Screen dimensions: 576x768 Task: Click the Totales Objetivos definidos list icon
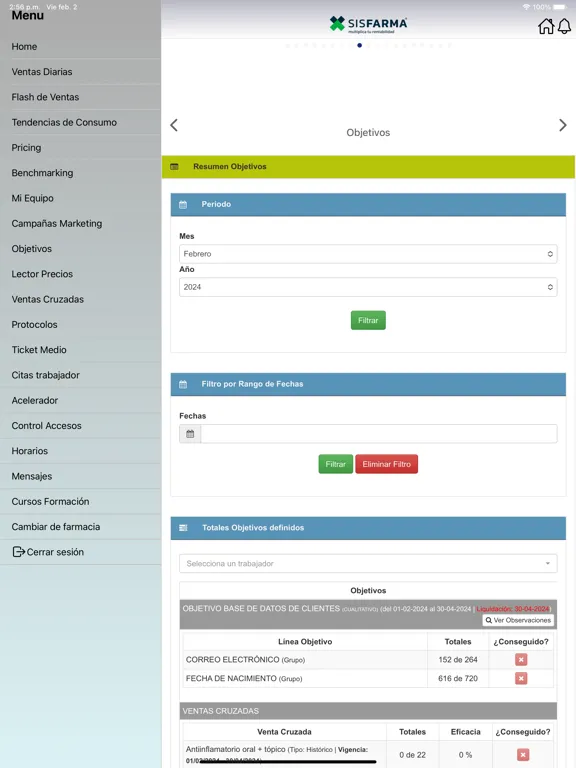183,528
